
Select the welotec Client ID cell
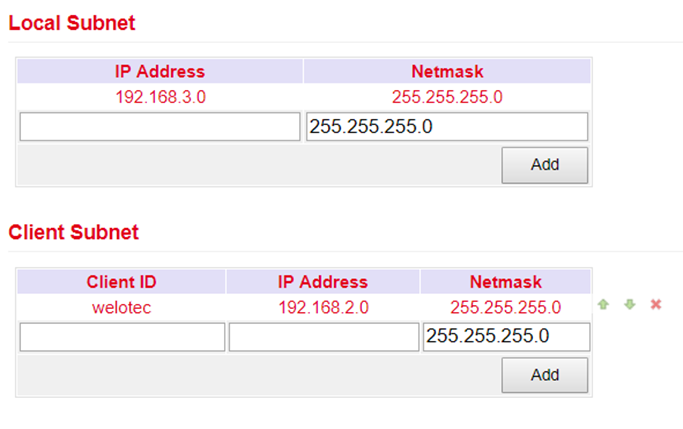point(121,308)
